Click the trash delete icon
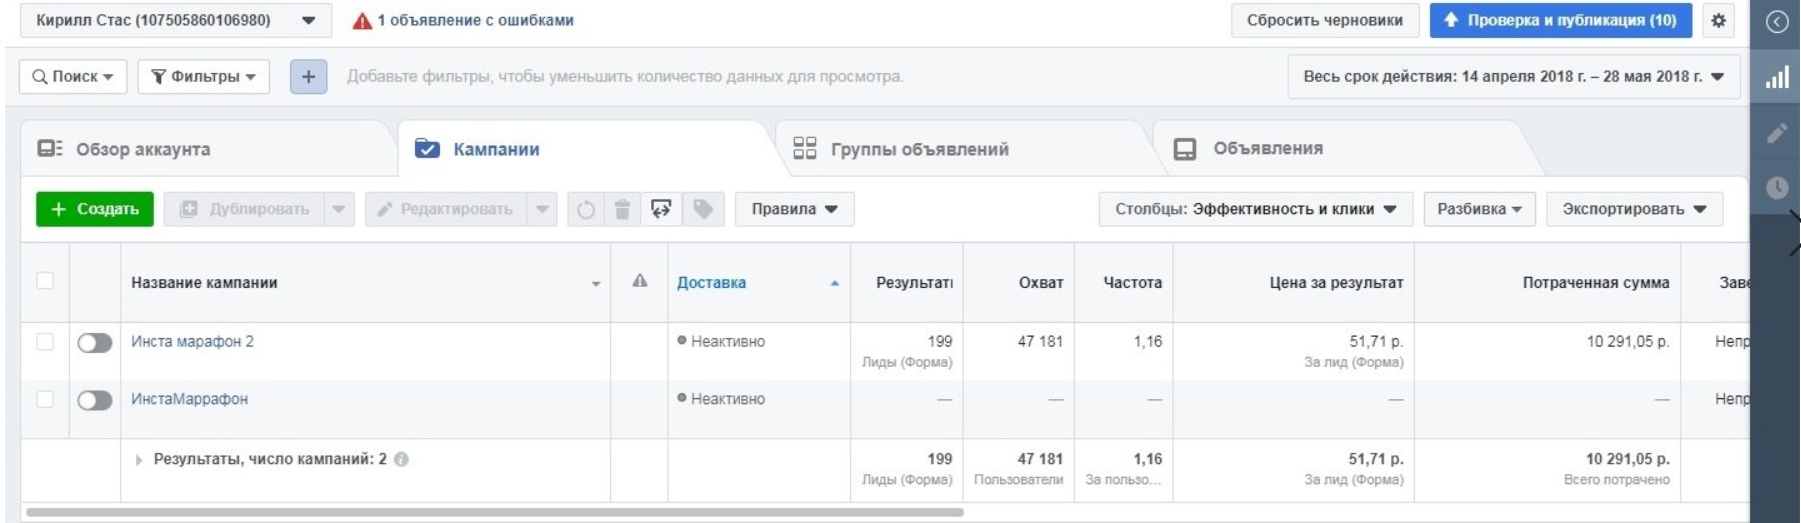The image size is (1801, 523). (x=622, y=209)
